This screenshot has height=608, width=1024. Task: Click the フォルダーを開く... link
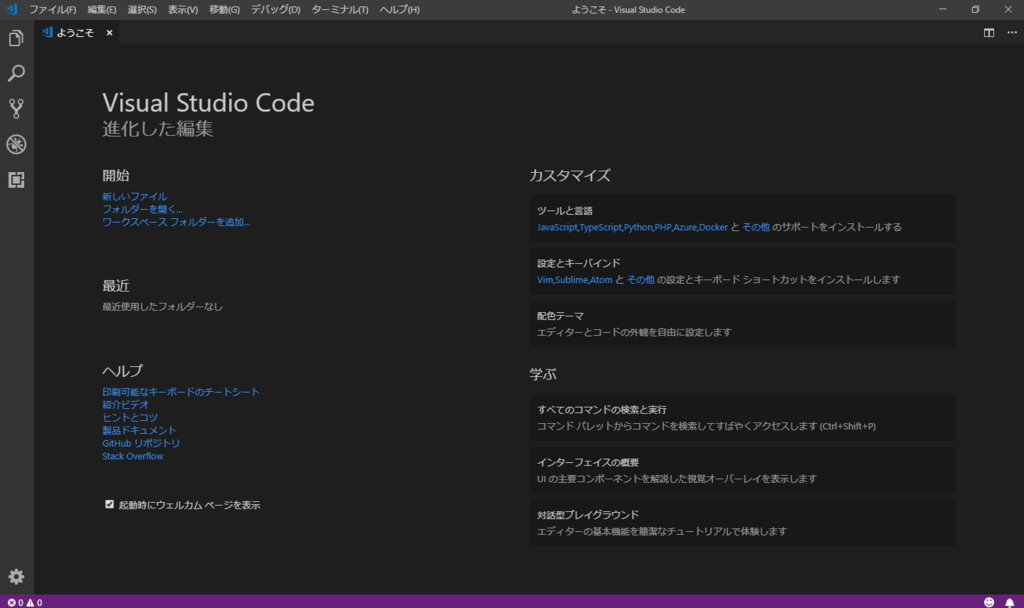click(x=142, y=209)
